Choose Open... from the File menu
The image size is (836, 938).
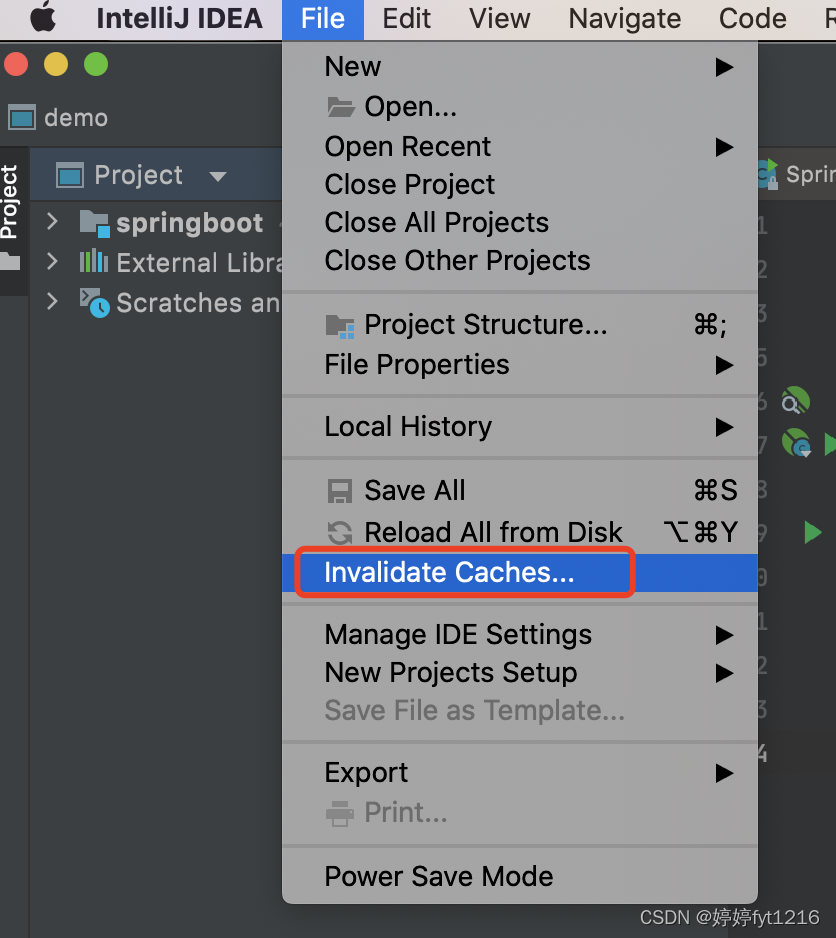click(x=519, y=106)
